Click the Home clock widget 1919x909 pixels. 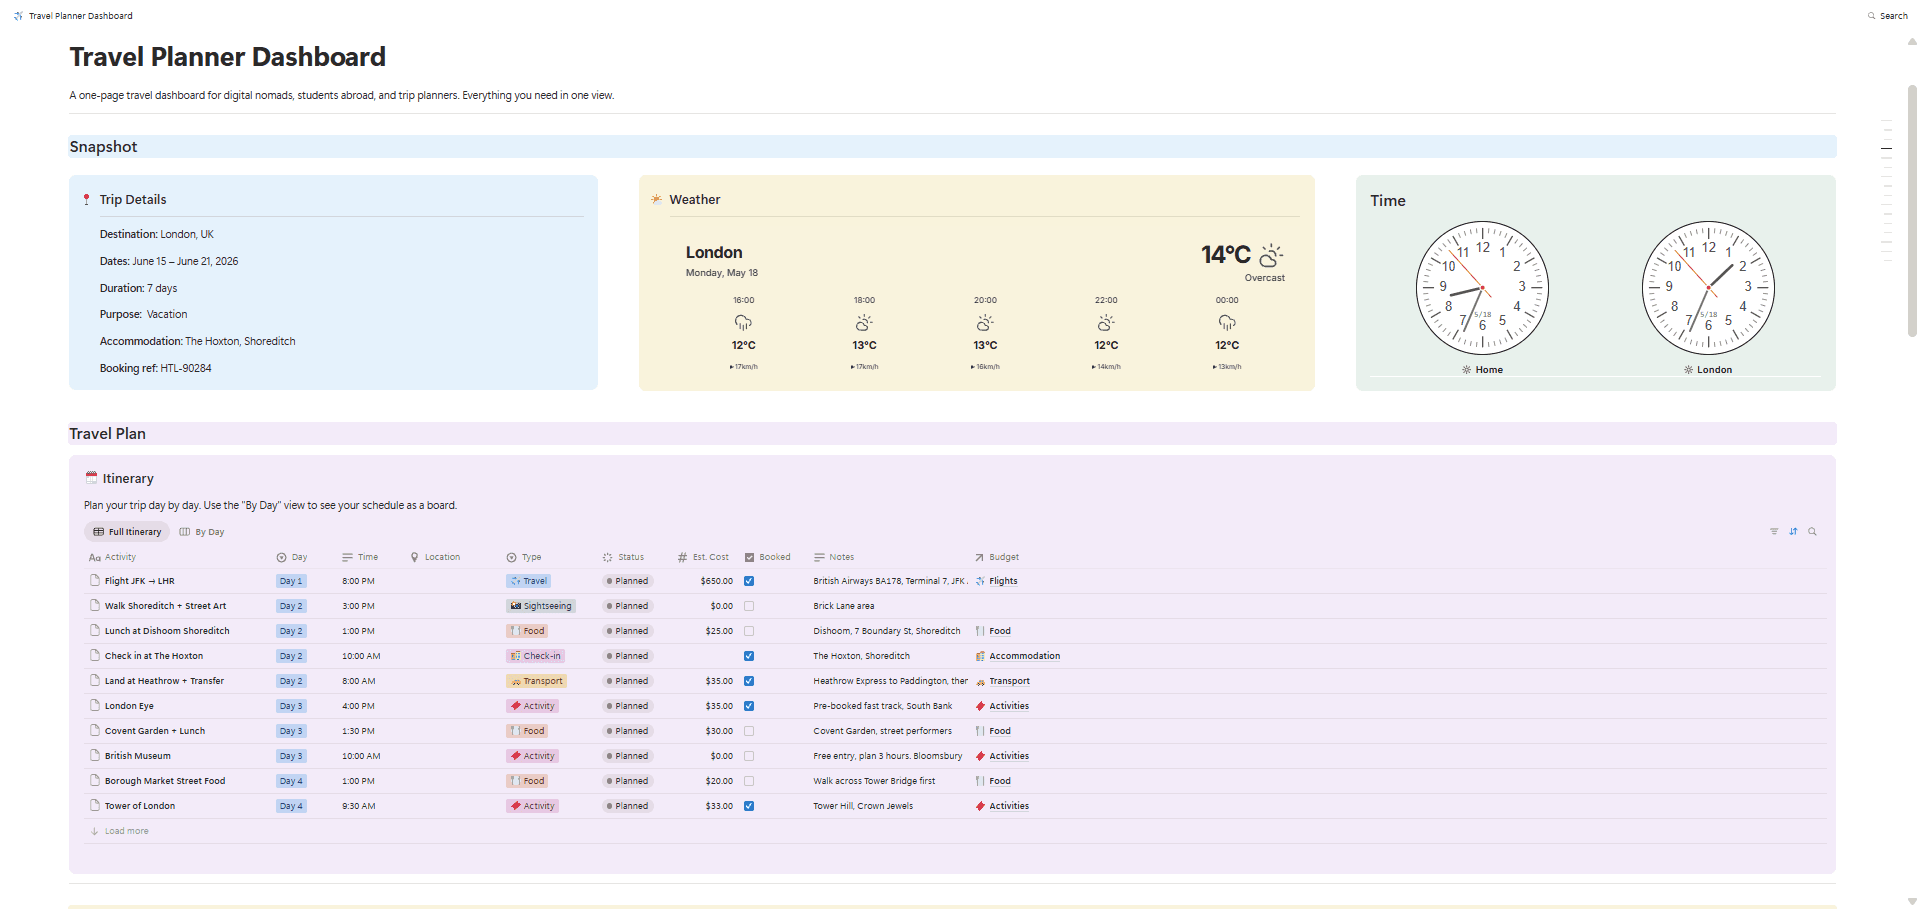click(1482, 288)
